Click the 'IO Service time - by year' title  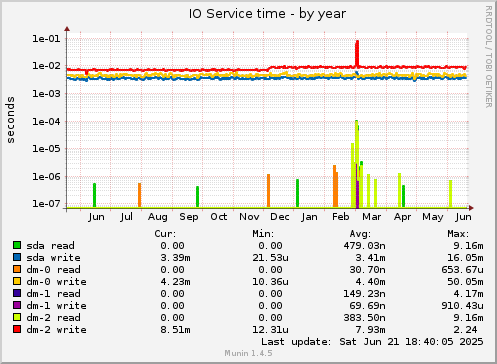tap(267, 14)
